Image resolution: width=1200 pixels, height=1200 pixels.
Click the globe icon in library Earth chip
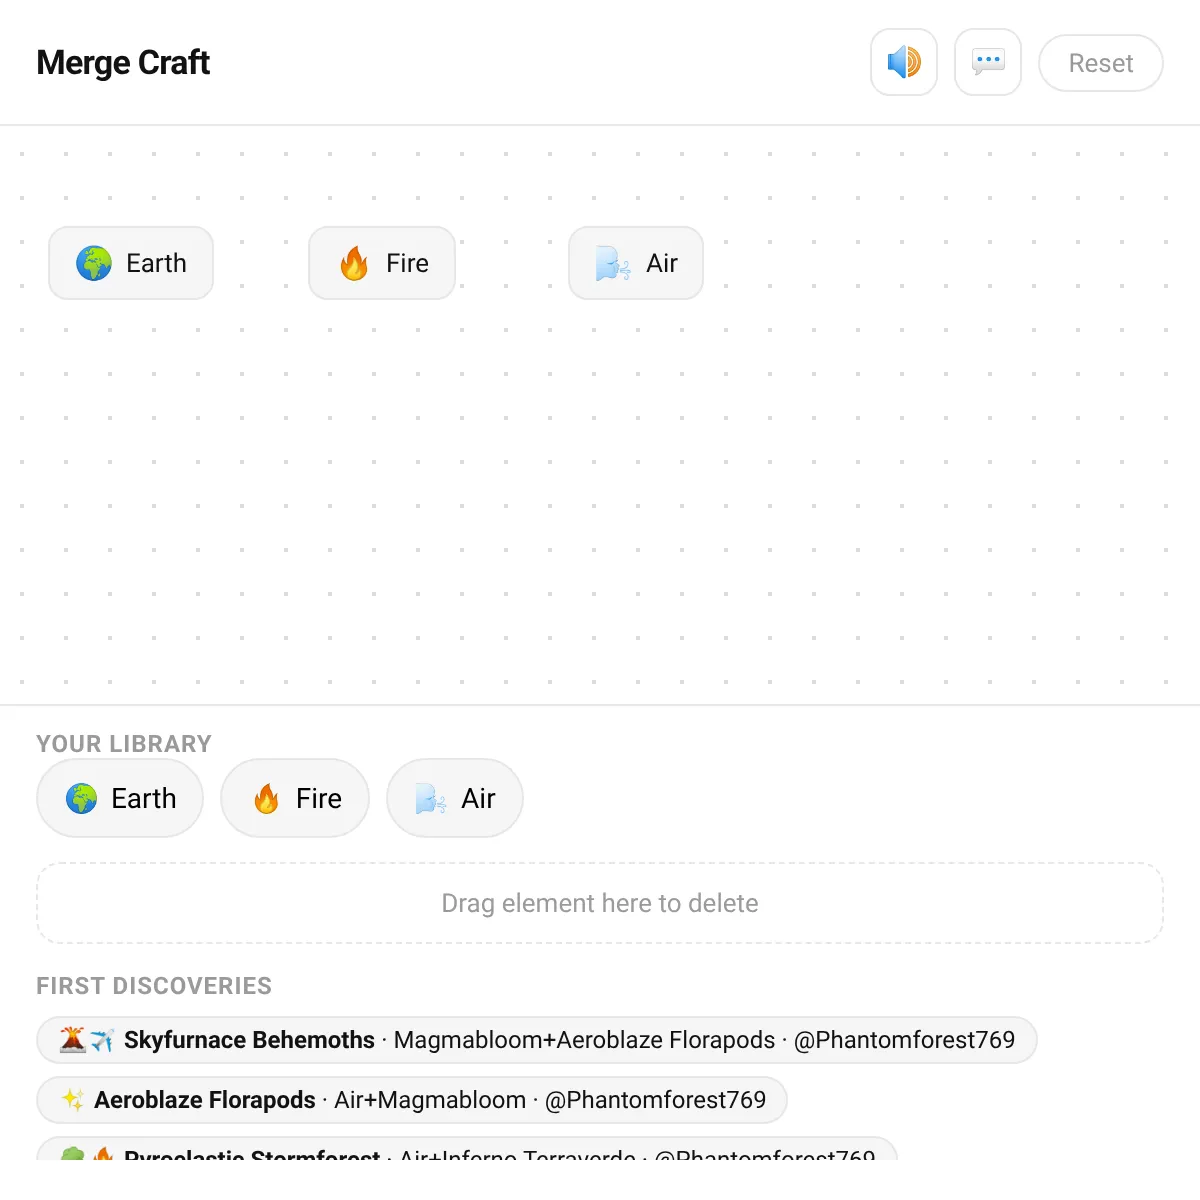82,798
